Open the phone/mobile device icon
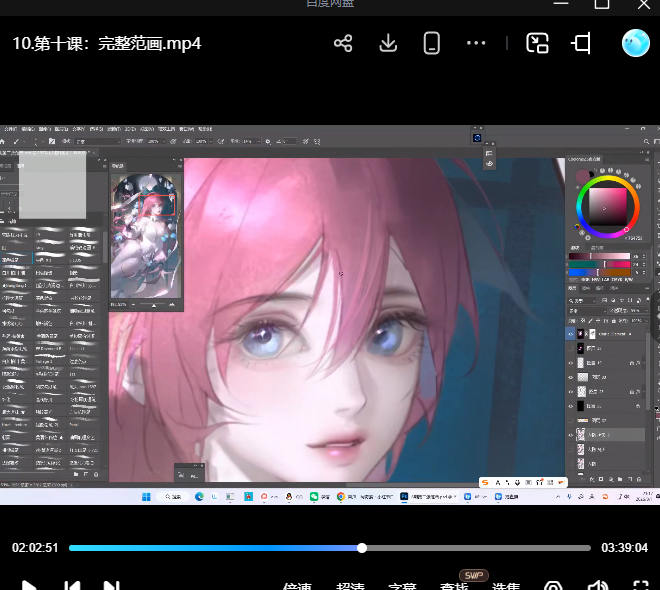This screenshot has width=660, height=590. [x=432, y=43]
